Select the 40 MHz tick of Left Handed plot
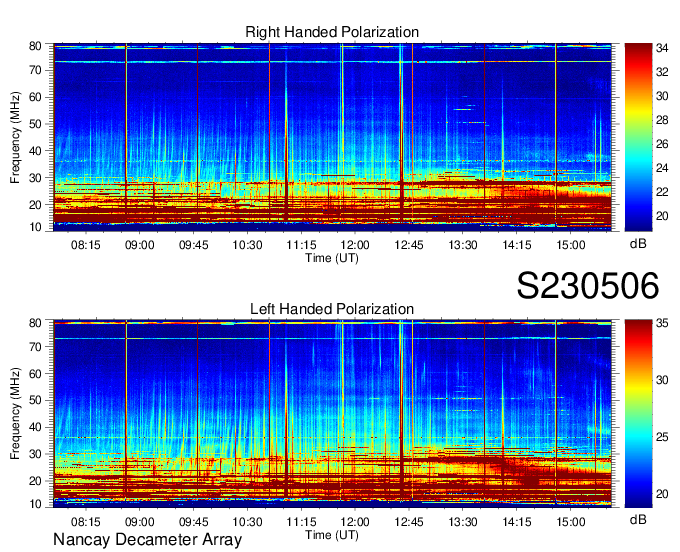 tap(35, 427)
